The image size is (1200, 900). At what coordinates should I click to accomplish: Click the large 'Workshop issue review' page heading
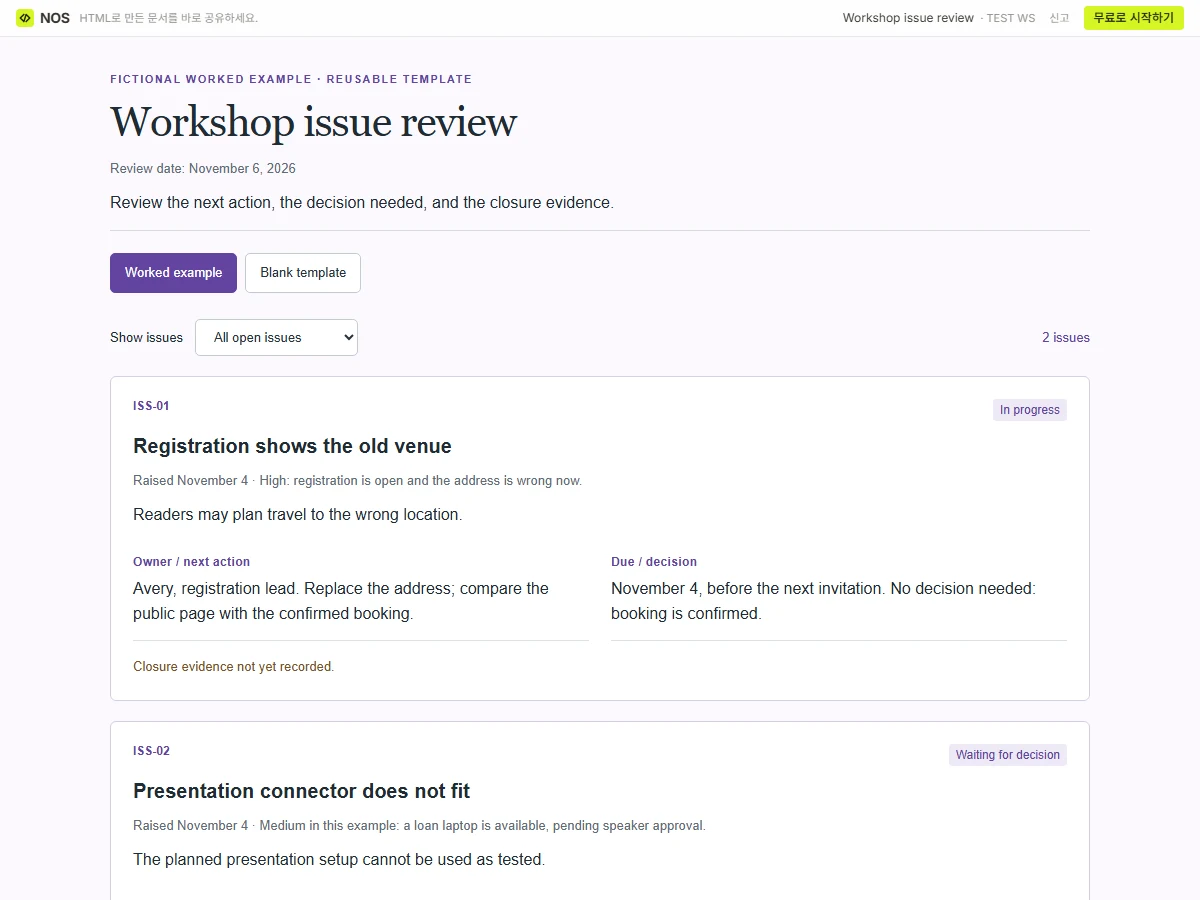point(313,122)
